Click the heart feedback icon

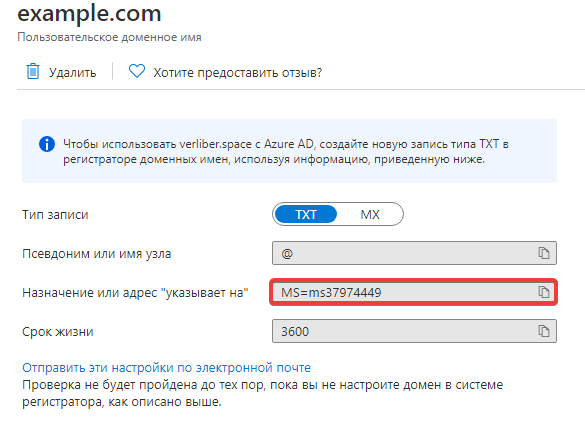(x=137, y=71)
